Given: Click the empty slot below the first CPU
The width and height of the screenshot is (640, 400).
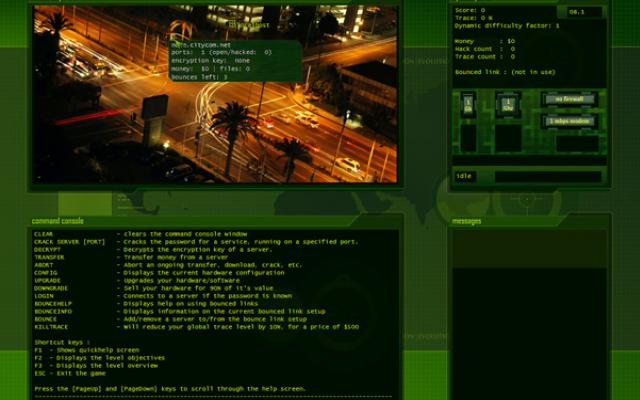Looking at the screenshot, I should [x=468, y=137].
